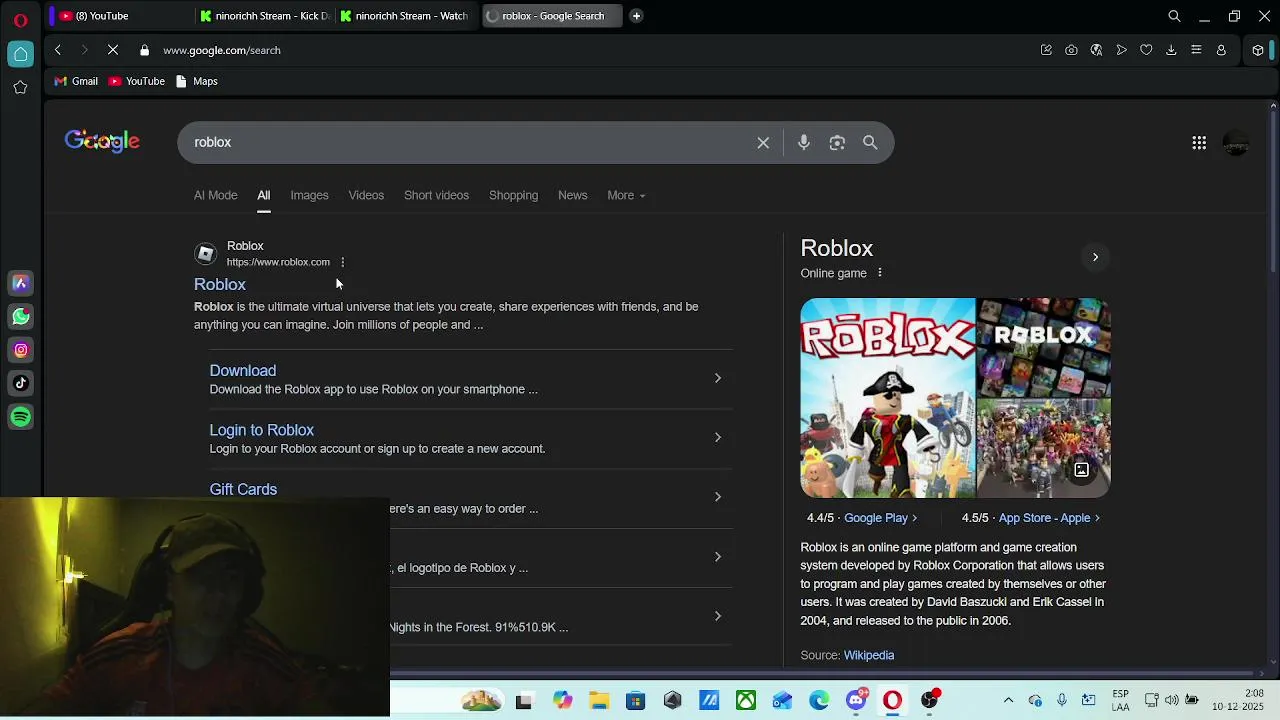Image resolution: width=1280 pixels, height=720 pixels.
Task: Take a snapshot with camera icon
Action: [1071, 50]
